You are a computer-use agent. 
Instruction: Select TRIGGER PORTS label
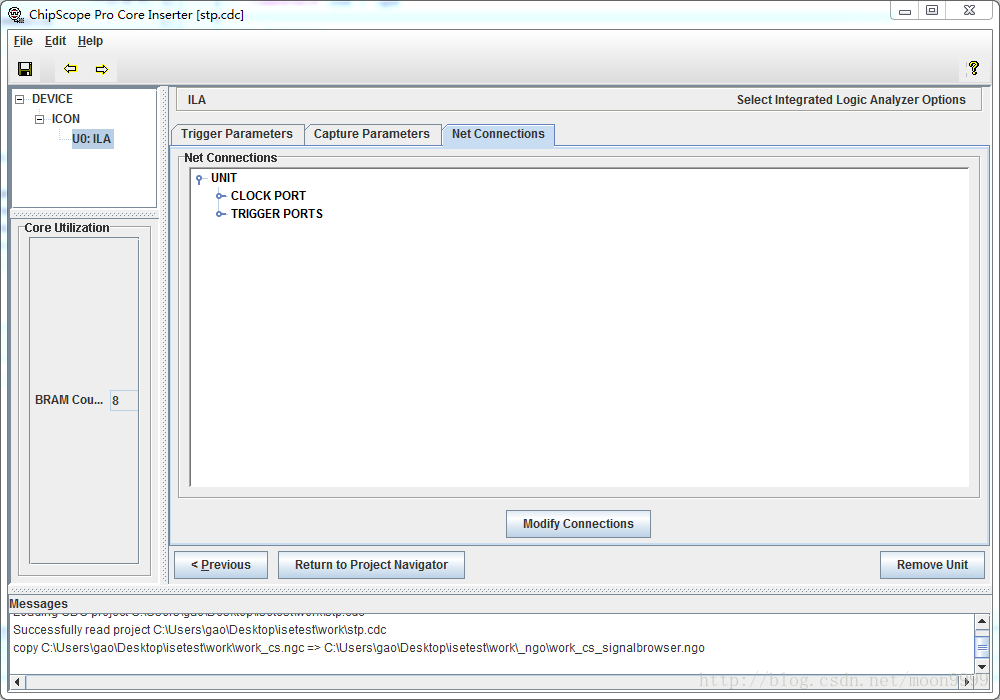(277, 214)
